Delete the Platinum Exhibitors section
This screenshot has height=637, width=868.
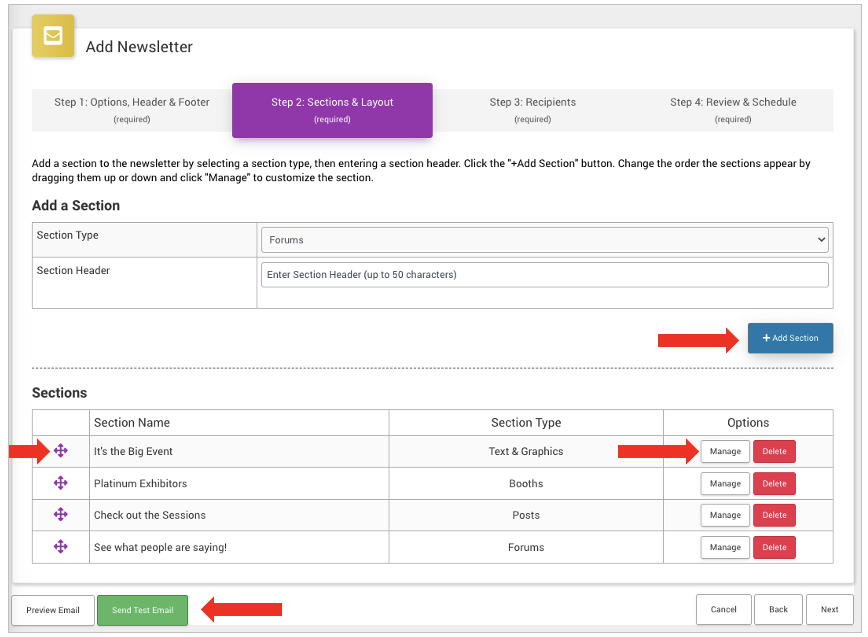click(774, 483)
